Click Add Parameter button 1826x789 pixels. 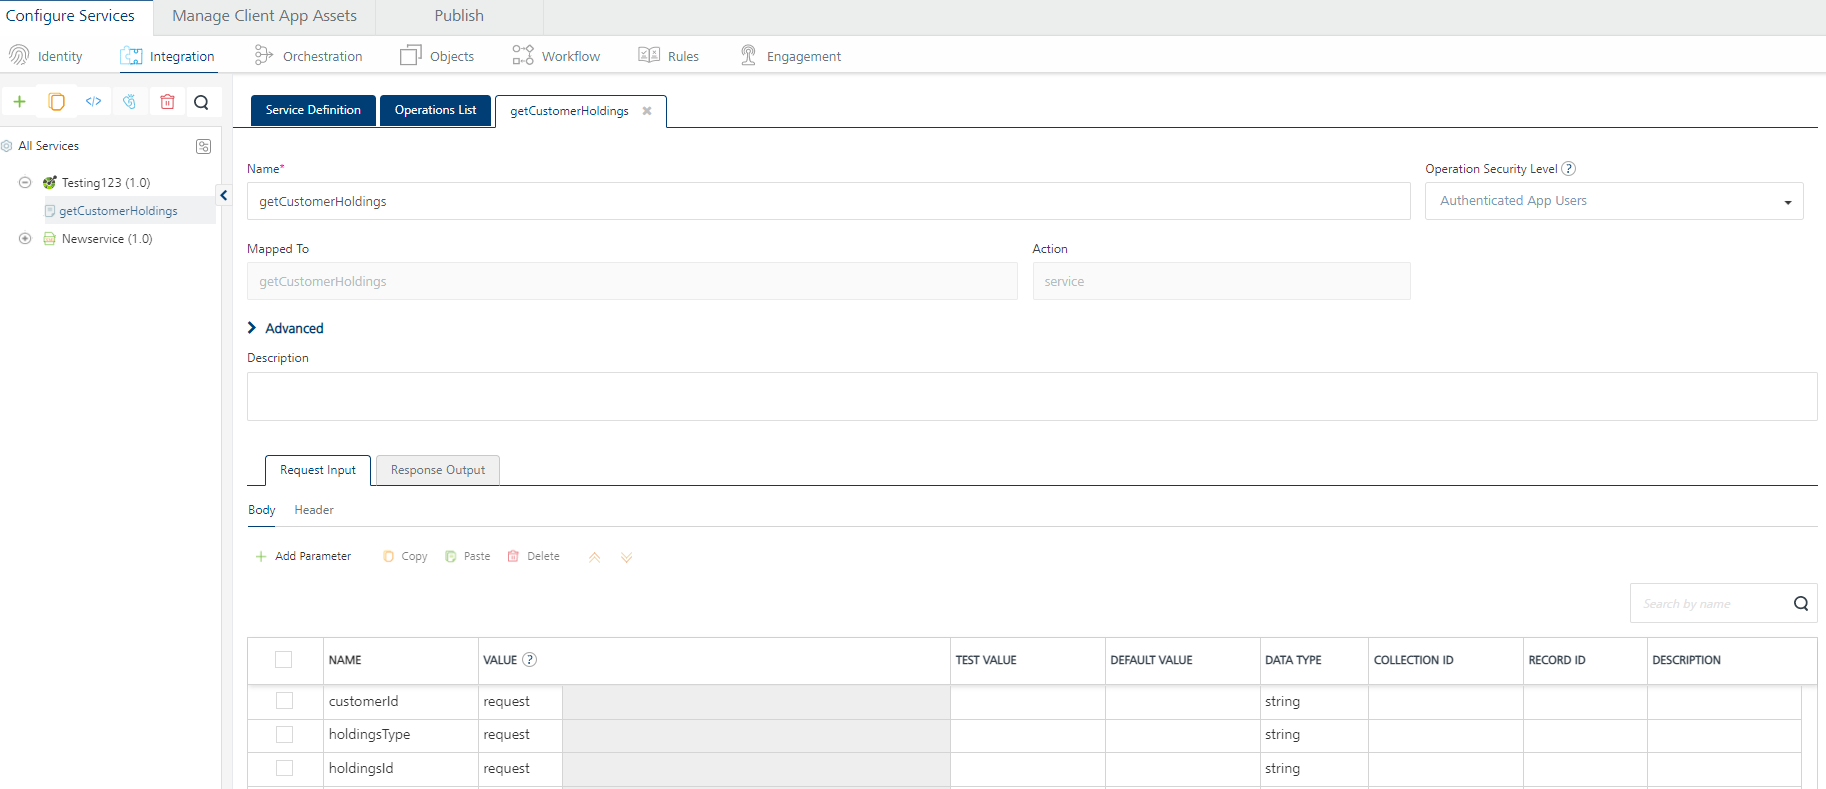tap(303, 556)
